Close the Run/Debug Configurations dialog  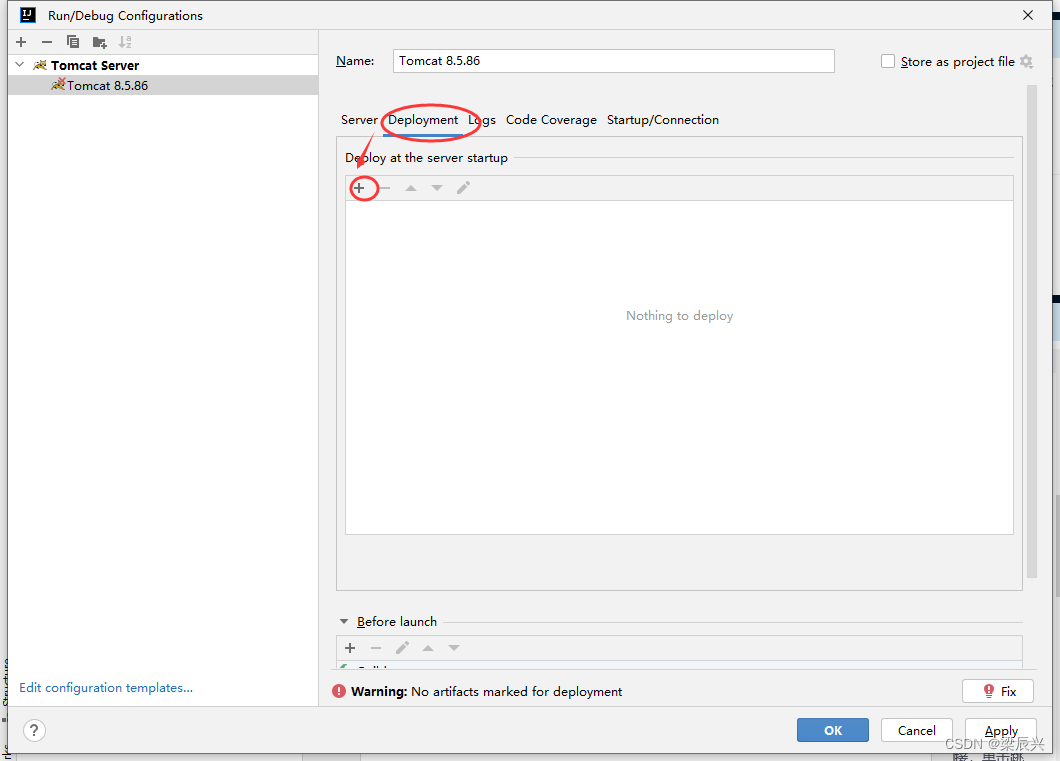click(1028, 15)
